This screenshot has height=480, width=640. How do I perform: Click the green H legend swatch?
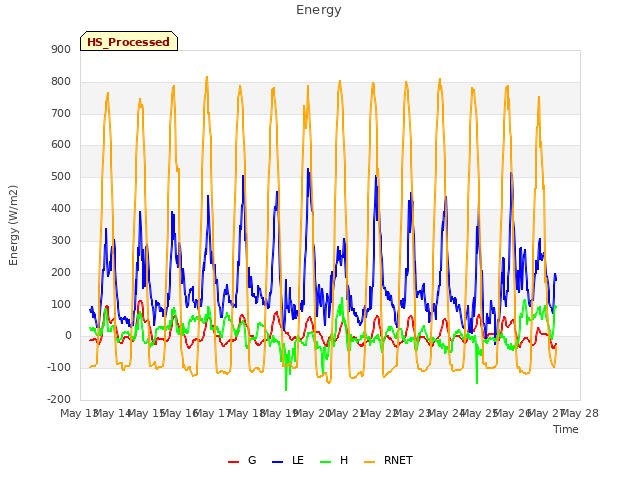[x=326, y=462]
